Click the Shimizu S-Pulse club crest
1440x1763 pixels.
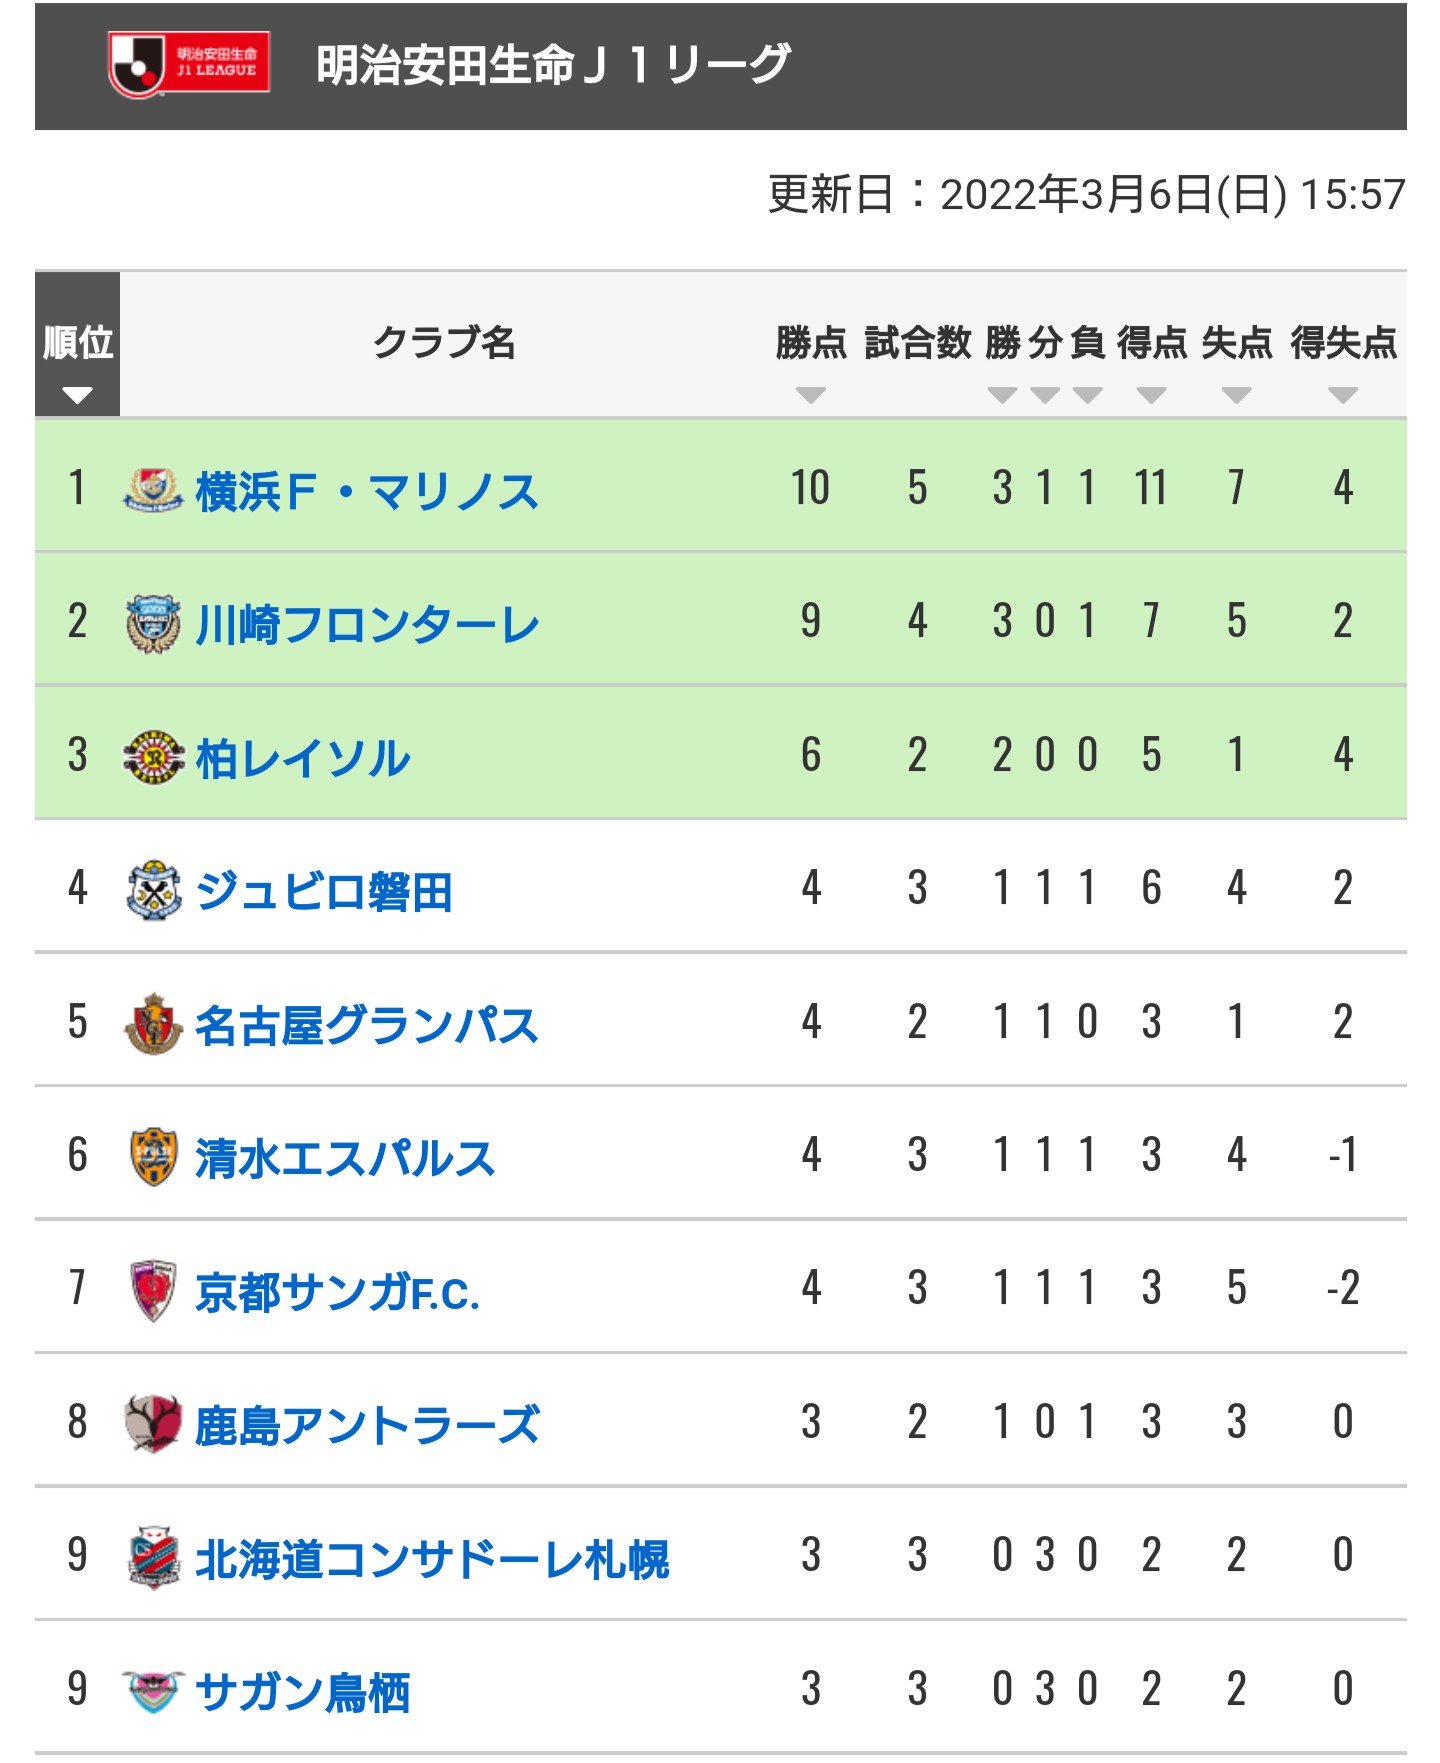click(153, 1157)
